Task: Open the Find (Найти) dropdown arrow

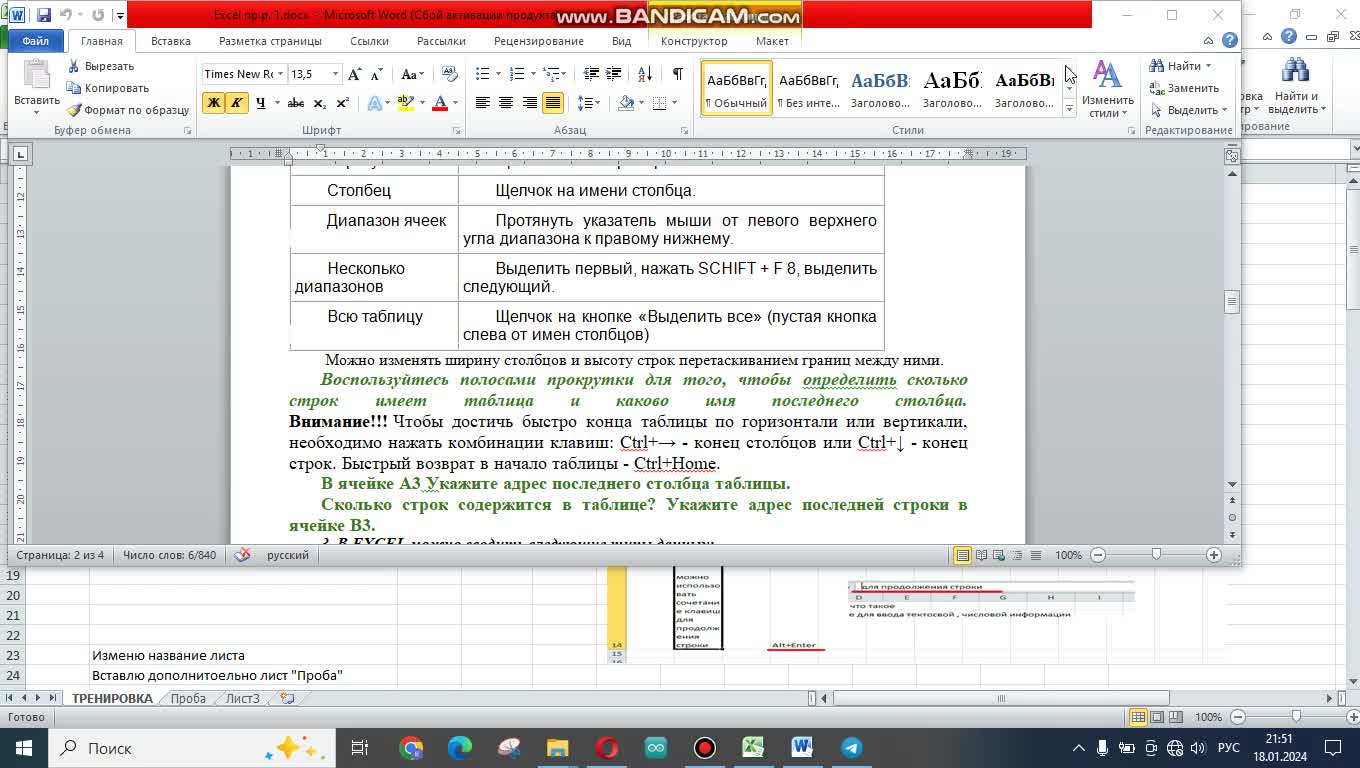Action: [1208, 66]
